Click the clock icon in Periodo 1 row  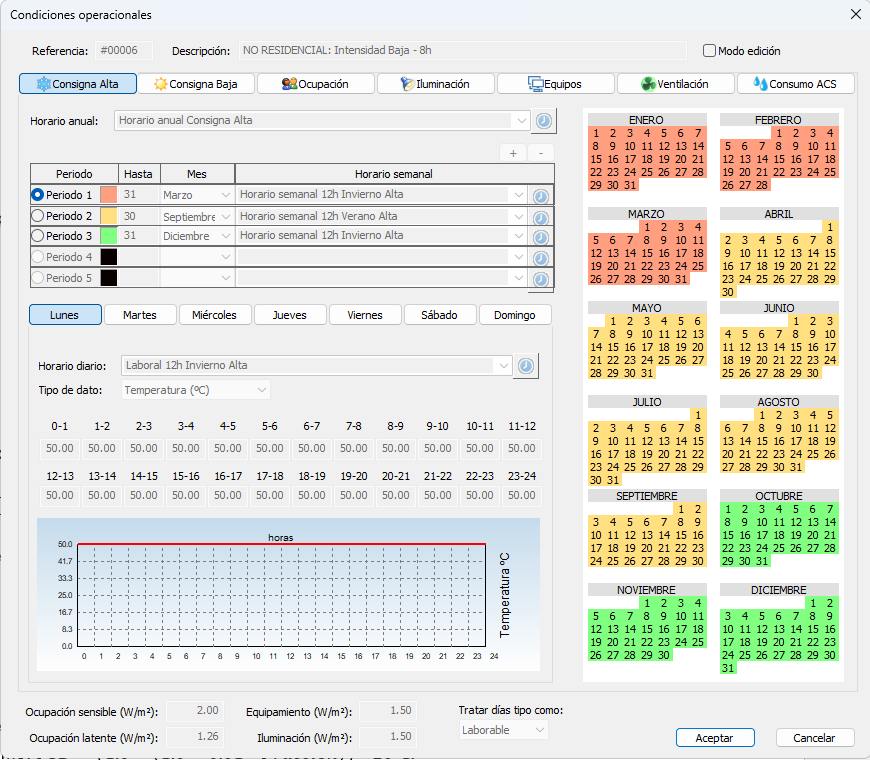[x=540, y=196]
